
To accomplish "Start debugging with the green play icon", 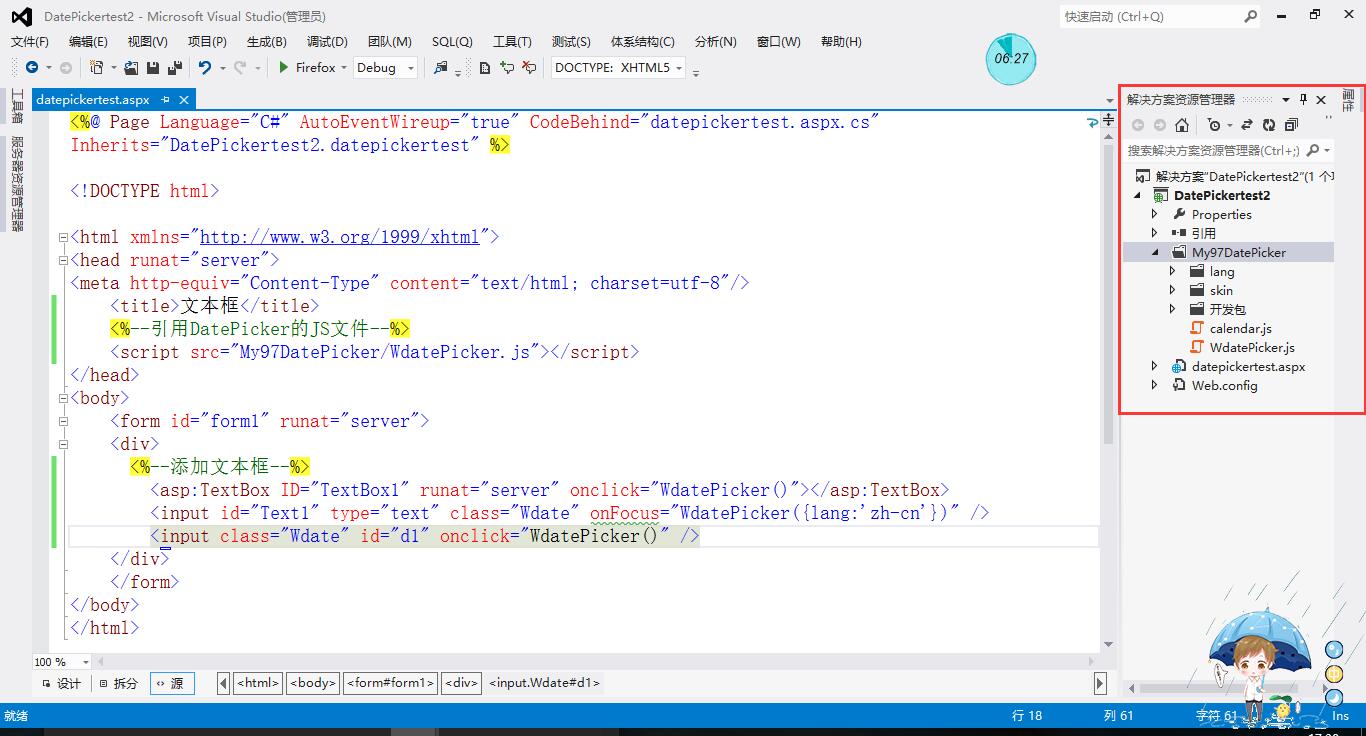I will 284,68.
